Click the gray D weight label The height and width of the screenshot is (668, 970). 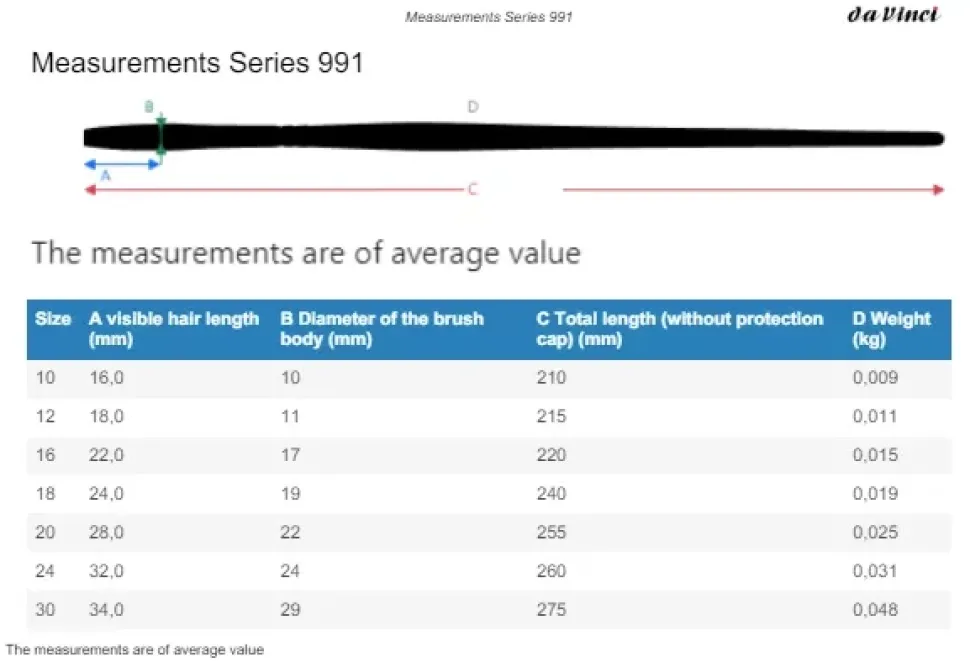[473, 106]
